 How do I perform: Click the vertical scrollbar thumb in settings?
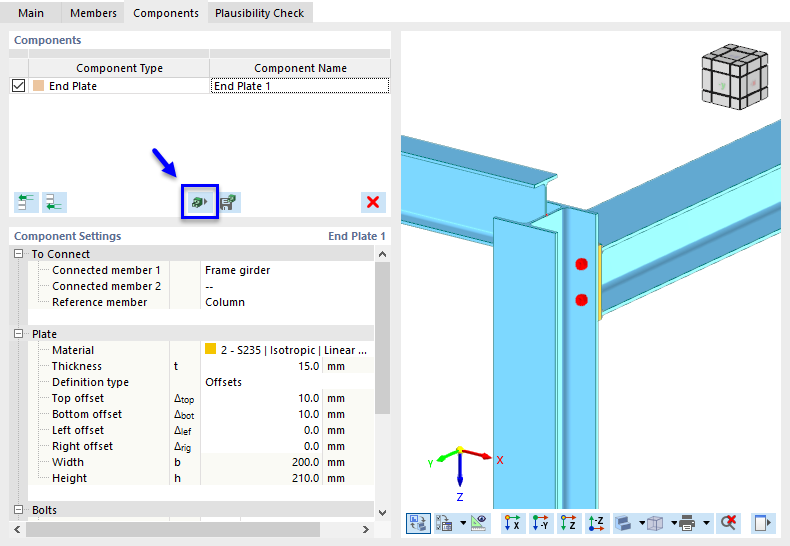click(382, 337)
